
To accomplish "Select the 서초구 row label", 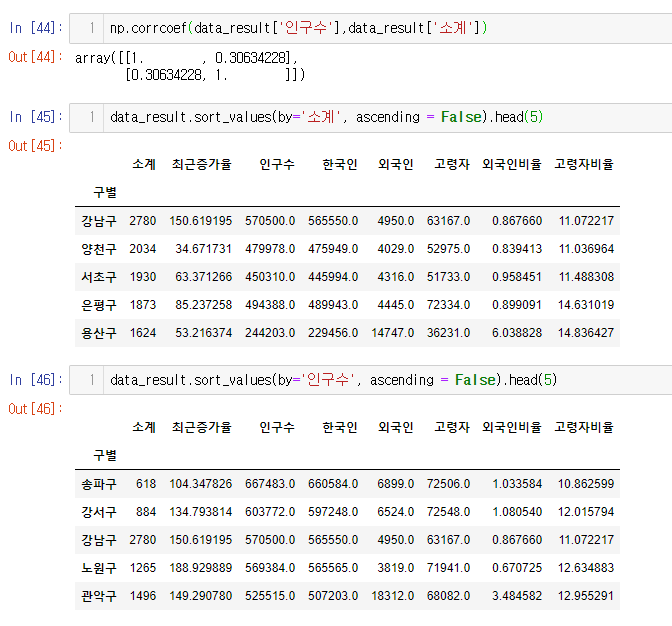I will [x=98, y=276].
